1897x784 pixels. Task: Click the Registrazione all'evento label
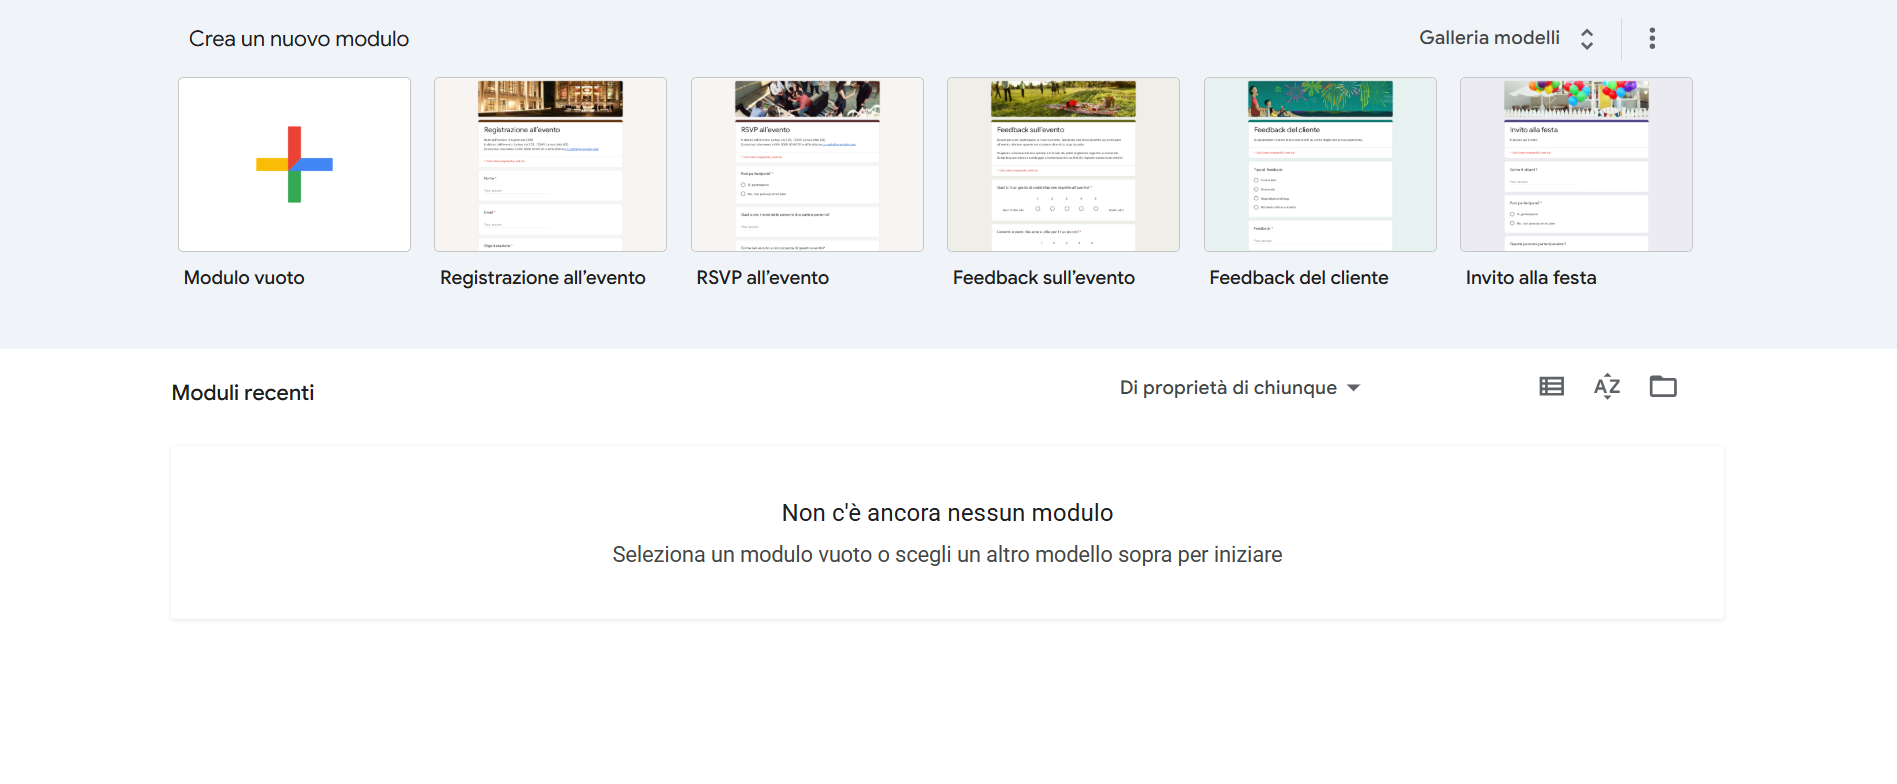click(x=543, y=278)
